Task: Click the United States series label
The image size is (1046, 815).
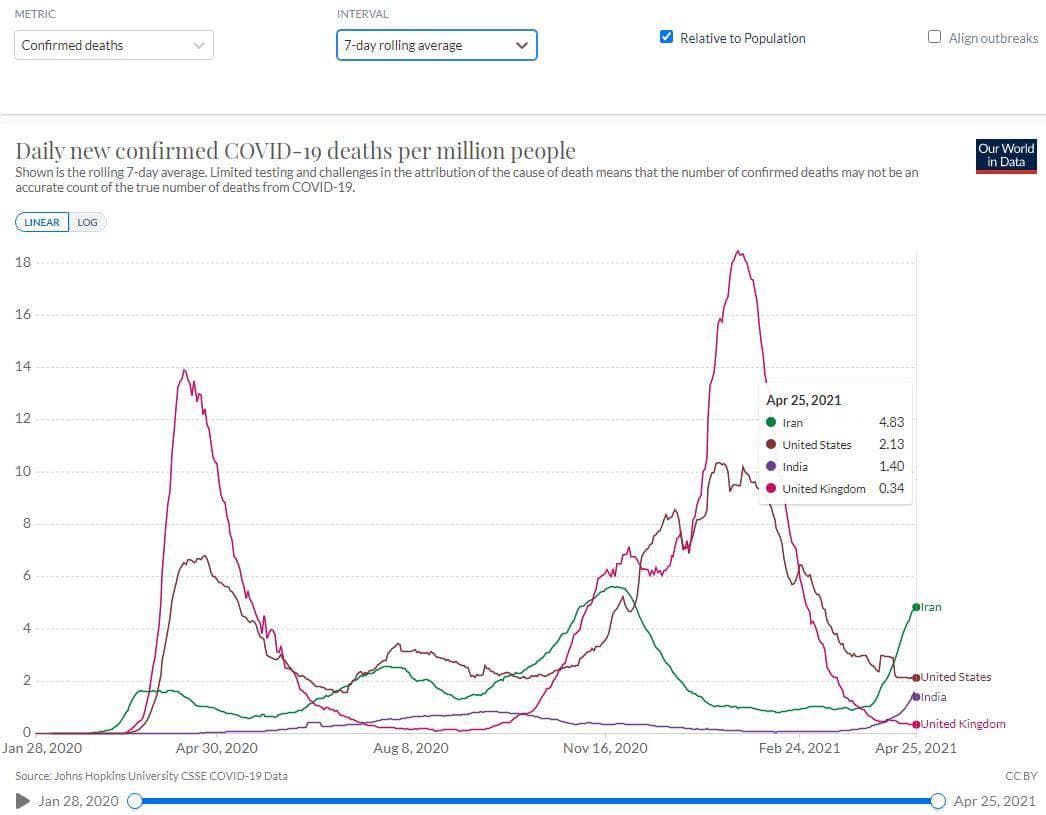Action: click(x=956, y=677)
